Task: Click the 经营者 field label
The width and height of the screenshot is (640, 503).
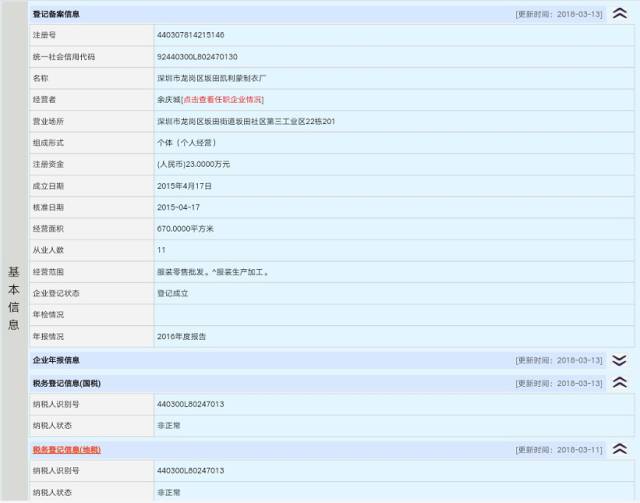Action: point(44,100)
